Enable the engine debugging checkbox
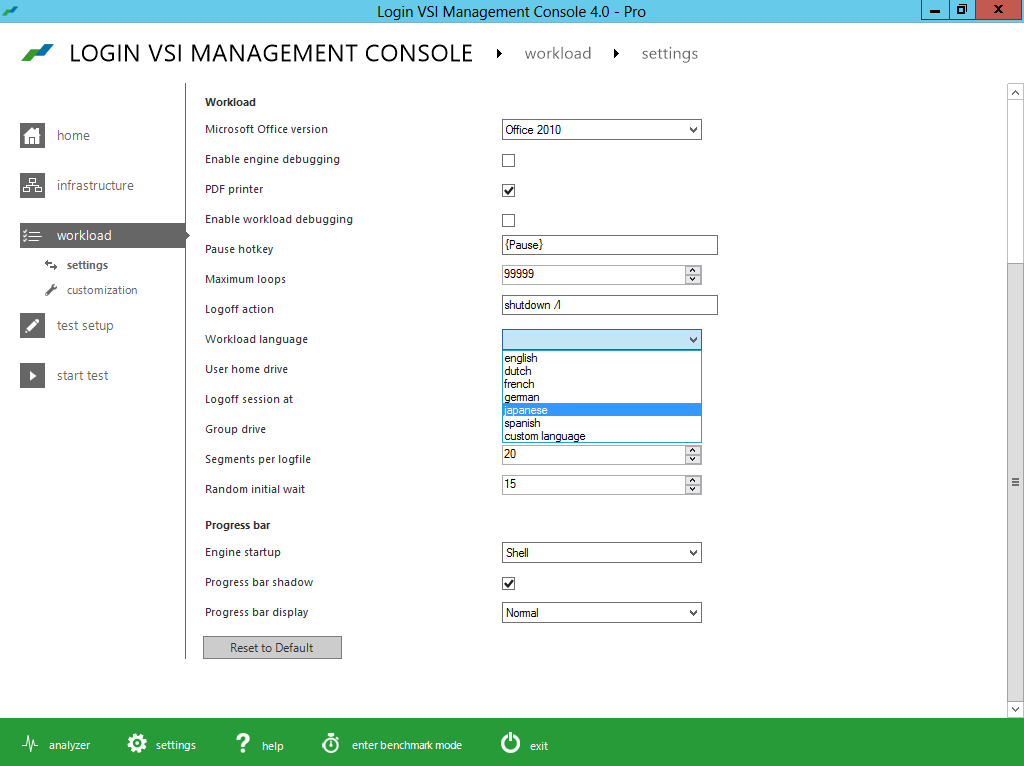Viewport: 1024px width, 766px height. (x=509, y=160)
